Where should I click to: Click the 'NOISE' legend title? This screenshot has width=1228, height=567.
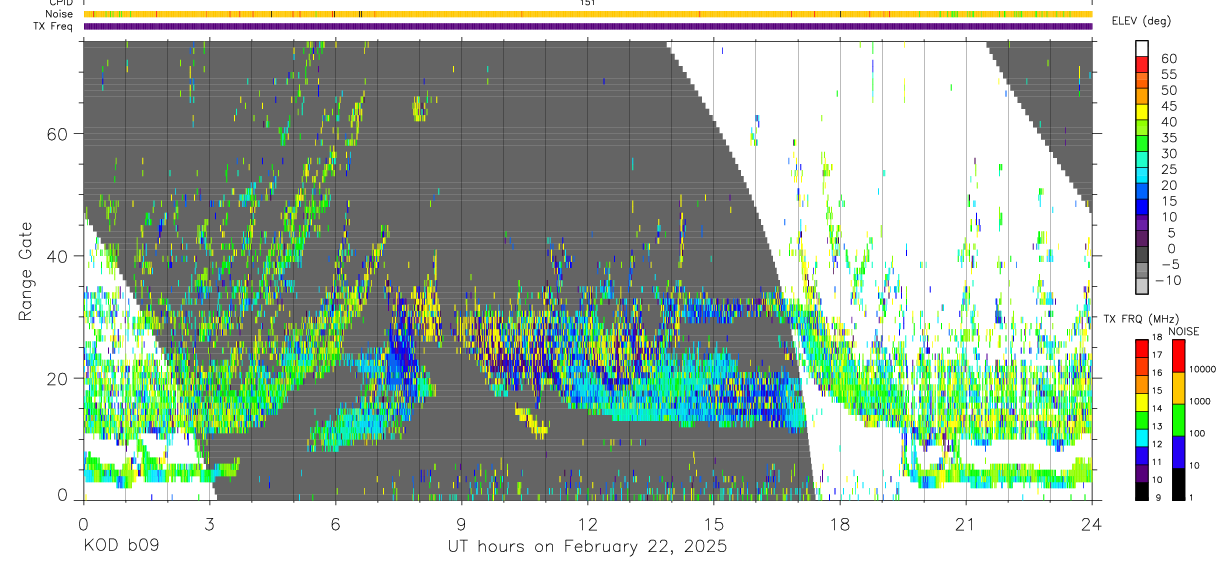tap(1185, 331)
